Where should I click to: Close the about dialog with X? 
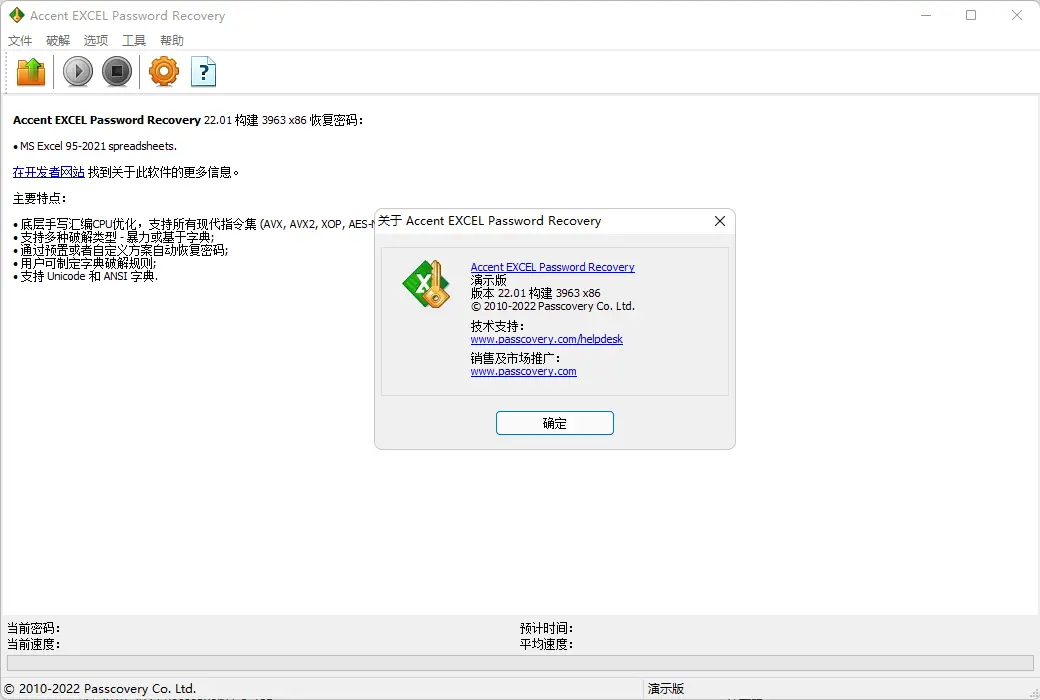coord(720,221)
